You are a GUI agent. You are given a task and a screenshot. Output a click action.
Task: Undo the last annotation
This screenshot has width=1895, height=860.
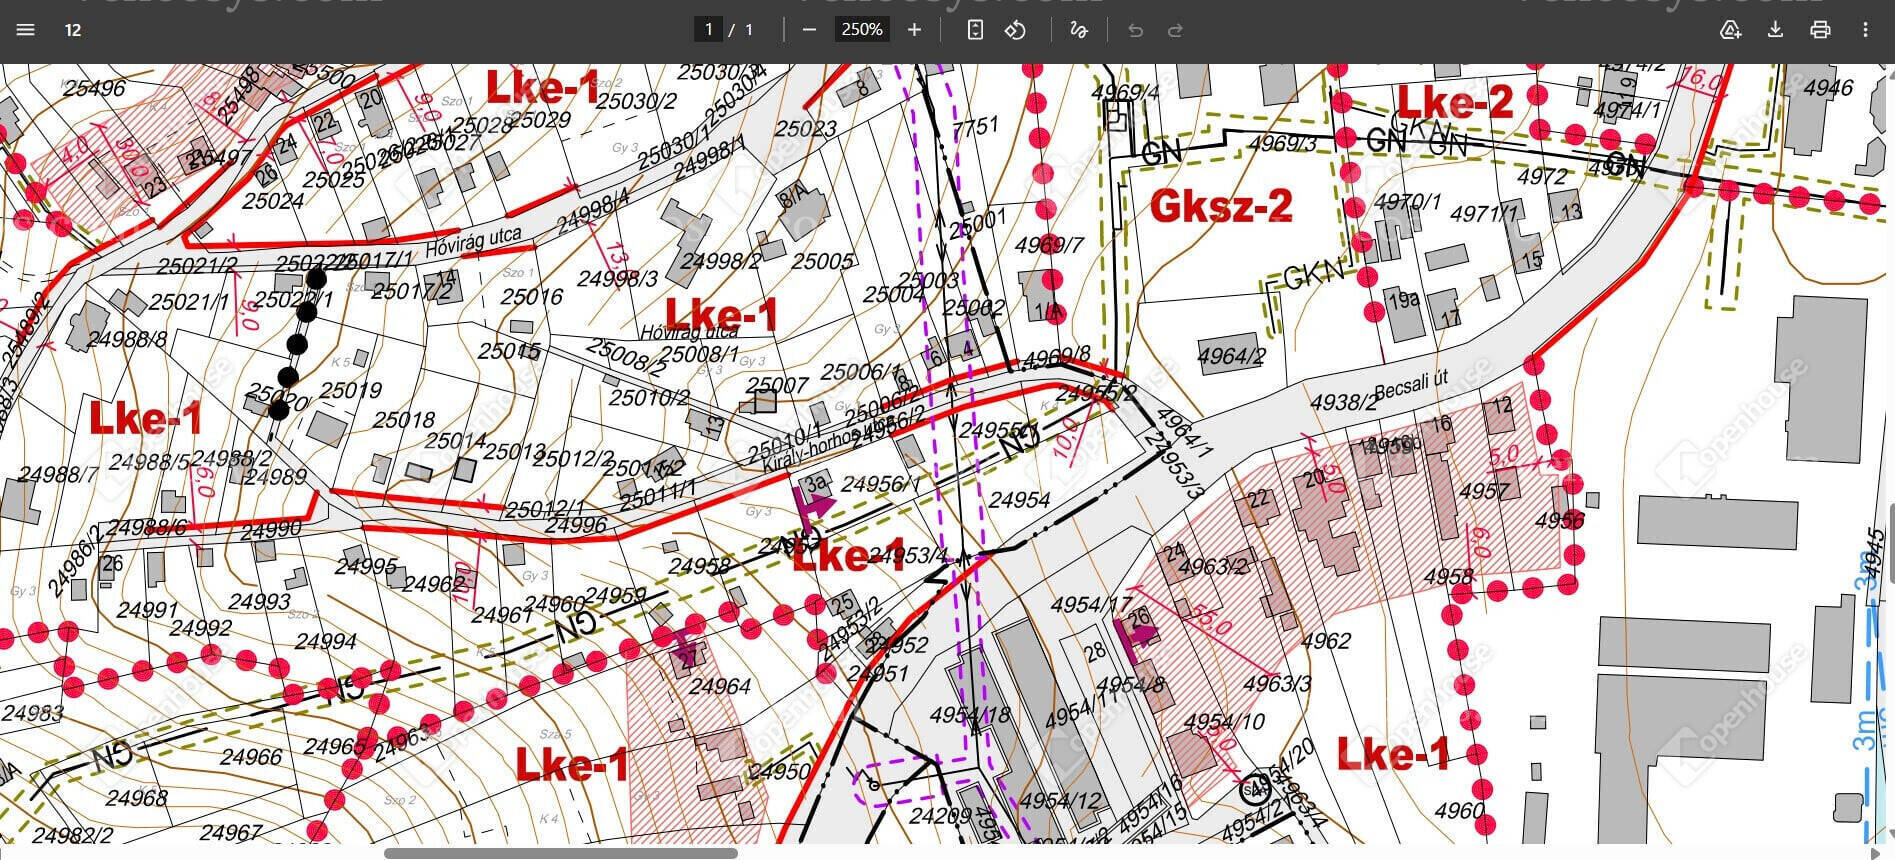pos(1135,30)
